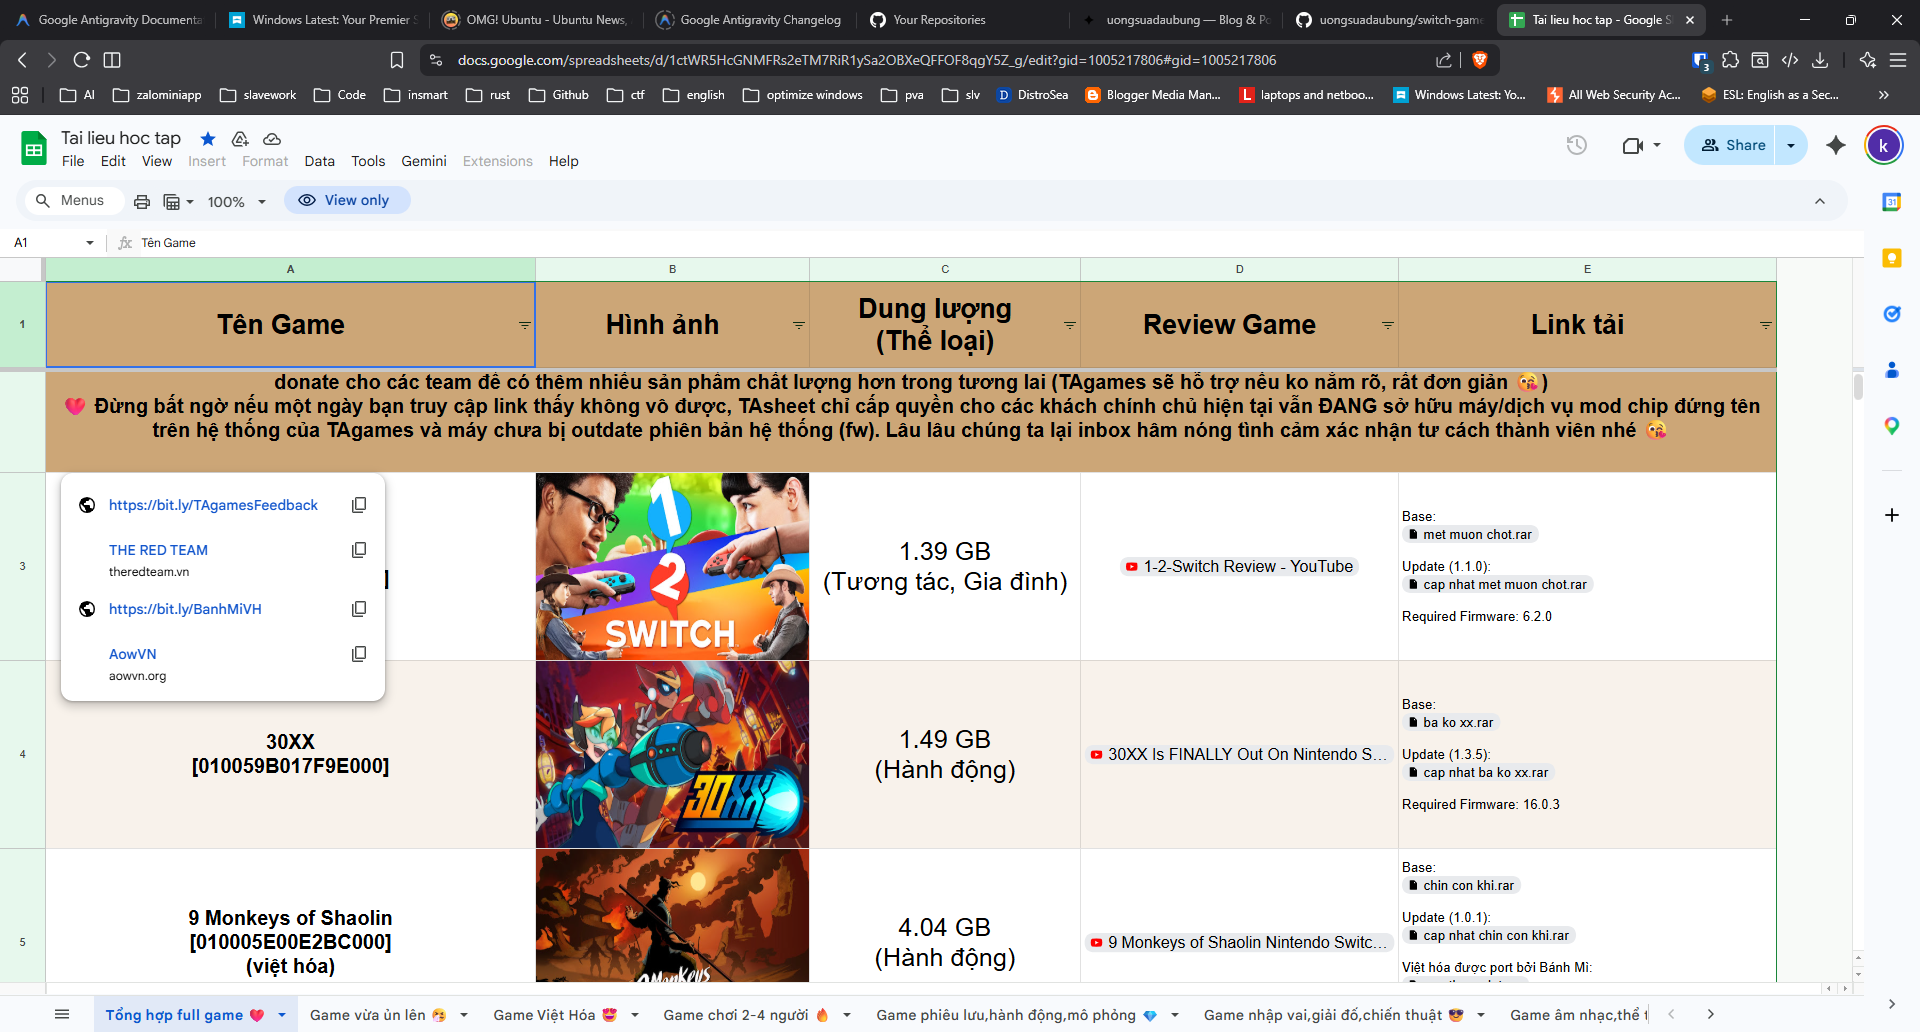This screenshot has width=1920, height=1032.
Task: Open 9 Monkeys of Shaolin review link
Action: coord(1239,942)
